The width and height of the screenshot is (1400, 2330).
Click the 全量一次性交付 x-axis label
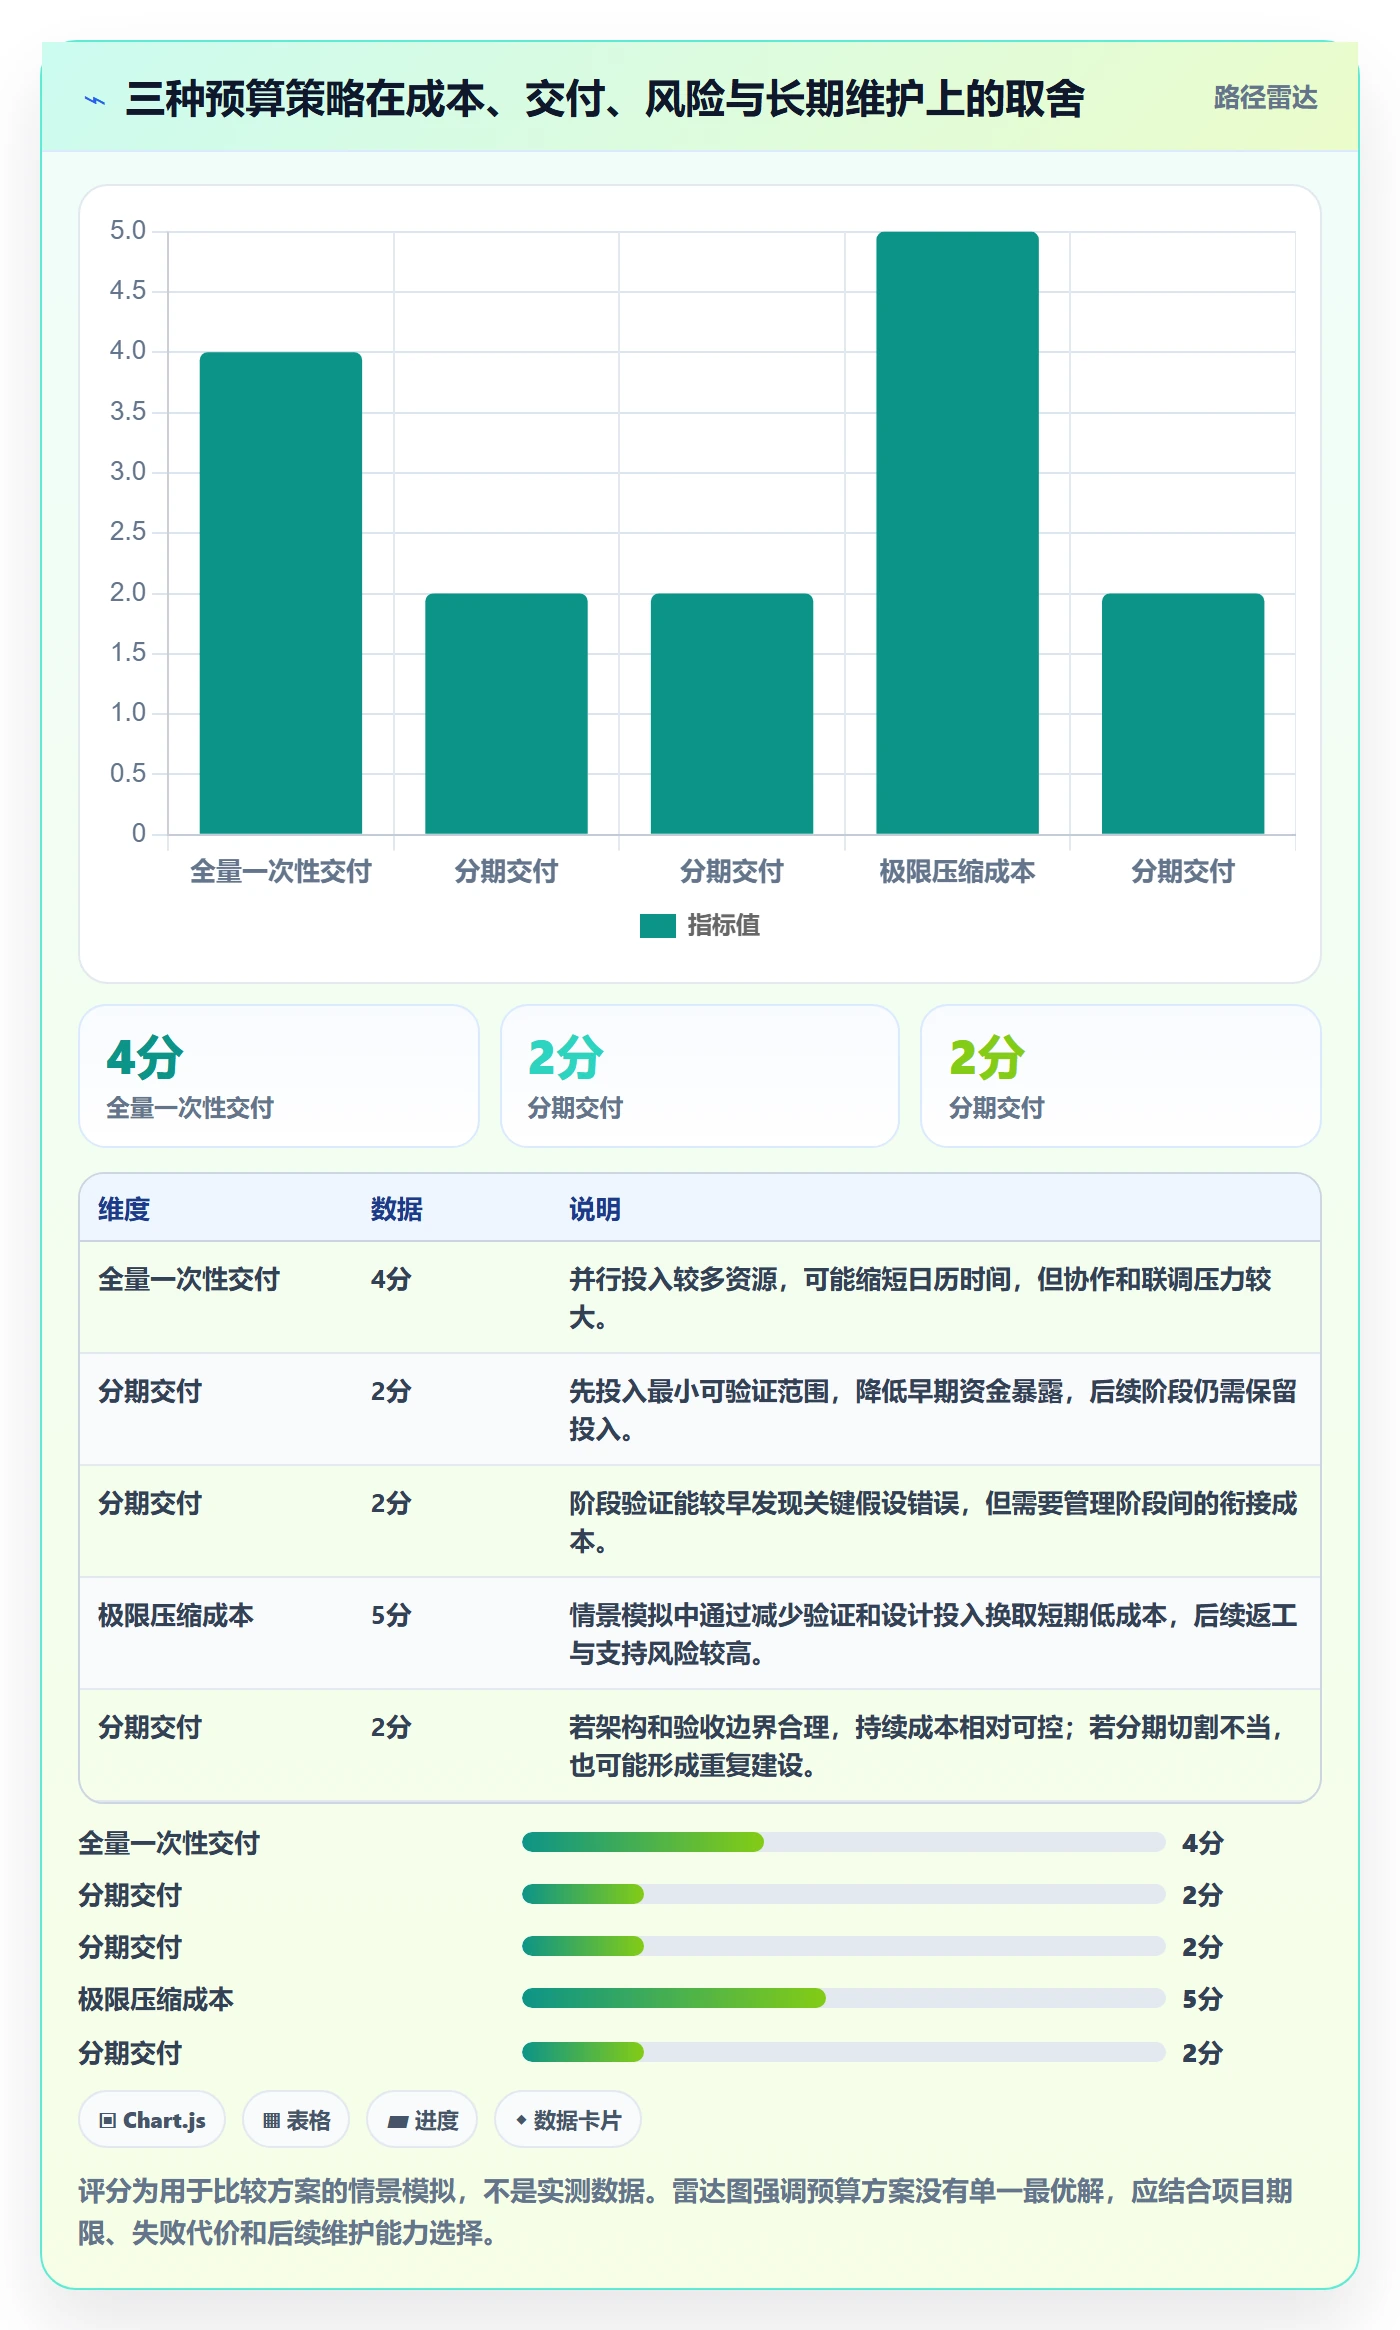click(281, 872)
